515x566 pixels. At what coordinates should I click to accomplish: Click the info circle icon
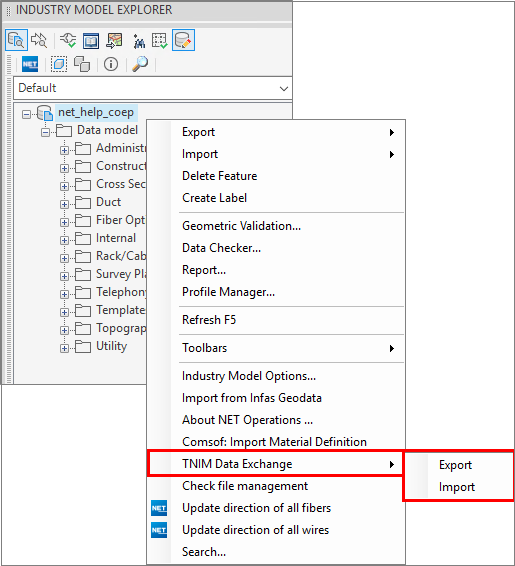click(x=111, y=64)
